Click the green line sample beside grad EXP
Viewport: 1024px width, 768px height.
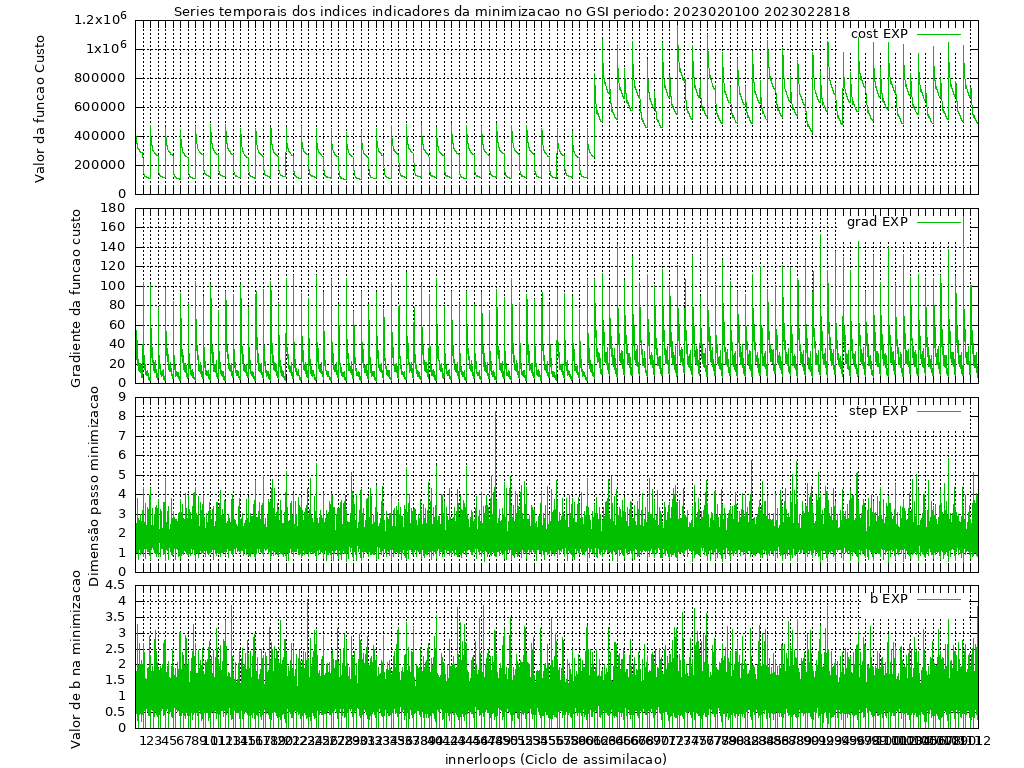(939, 222)
